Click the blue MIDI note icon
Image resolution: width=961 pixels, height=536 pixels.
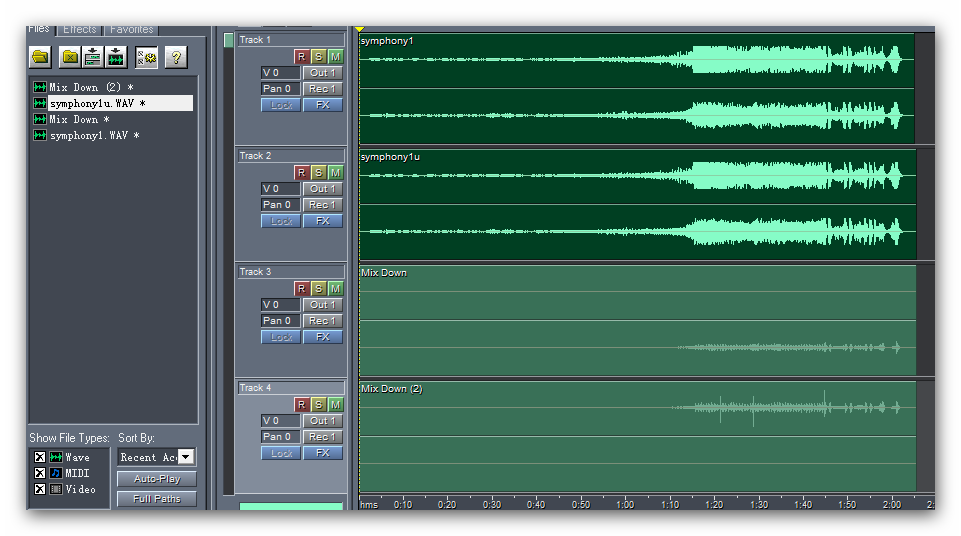coord(56,473)
